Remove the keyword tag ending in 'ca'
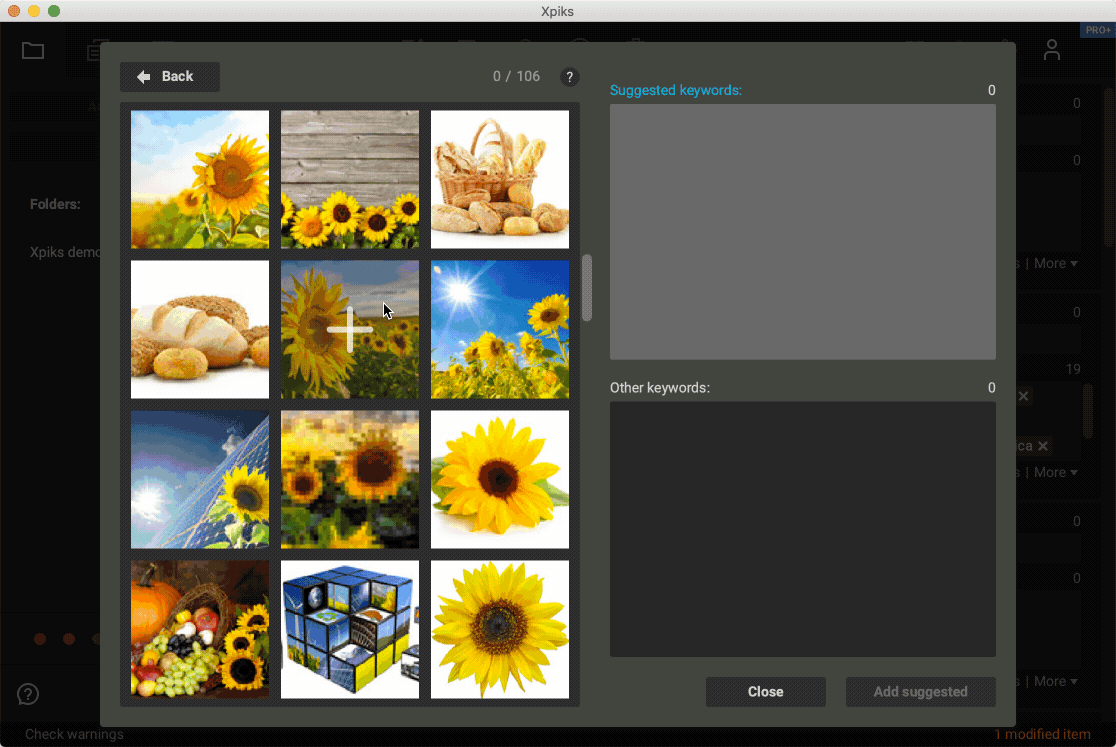Viewport: 1116px width, 747px height. [1043, 446]
